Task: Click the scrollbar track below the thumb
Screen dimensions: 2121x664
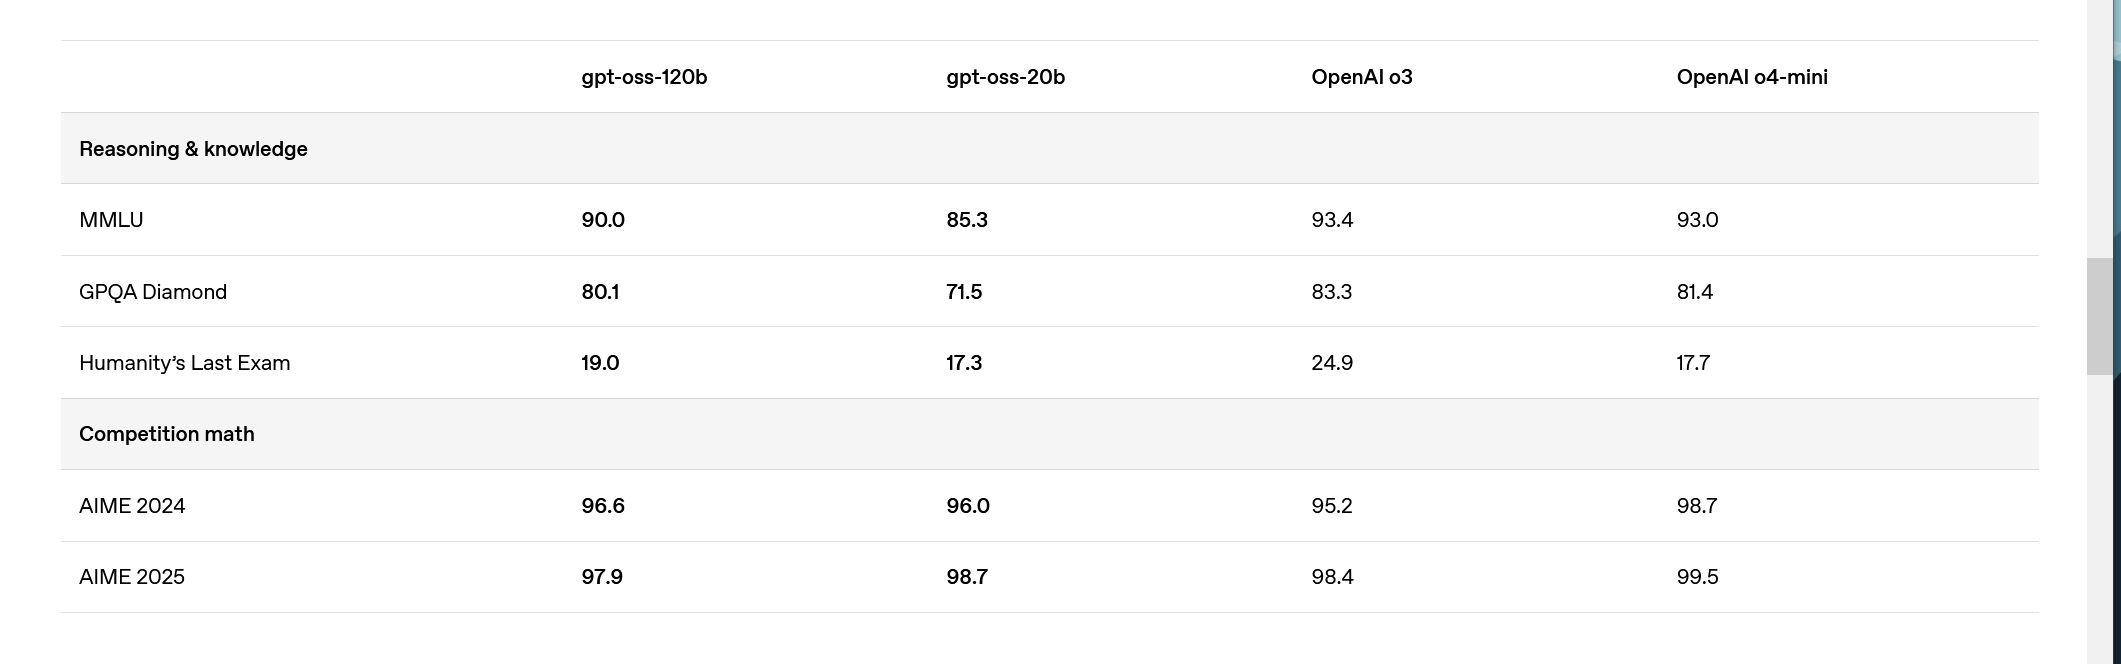Action: (x=2099, y=520)
